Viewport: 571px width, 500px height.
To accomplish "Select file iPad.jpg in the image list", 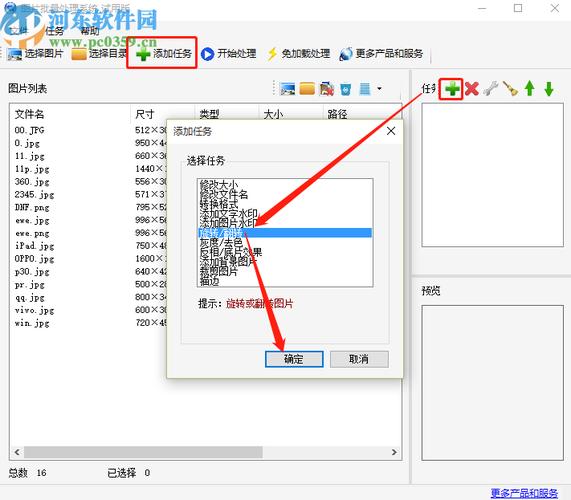I will [34, 246].
